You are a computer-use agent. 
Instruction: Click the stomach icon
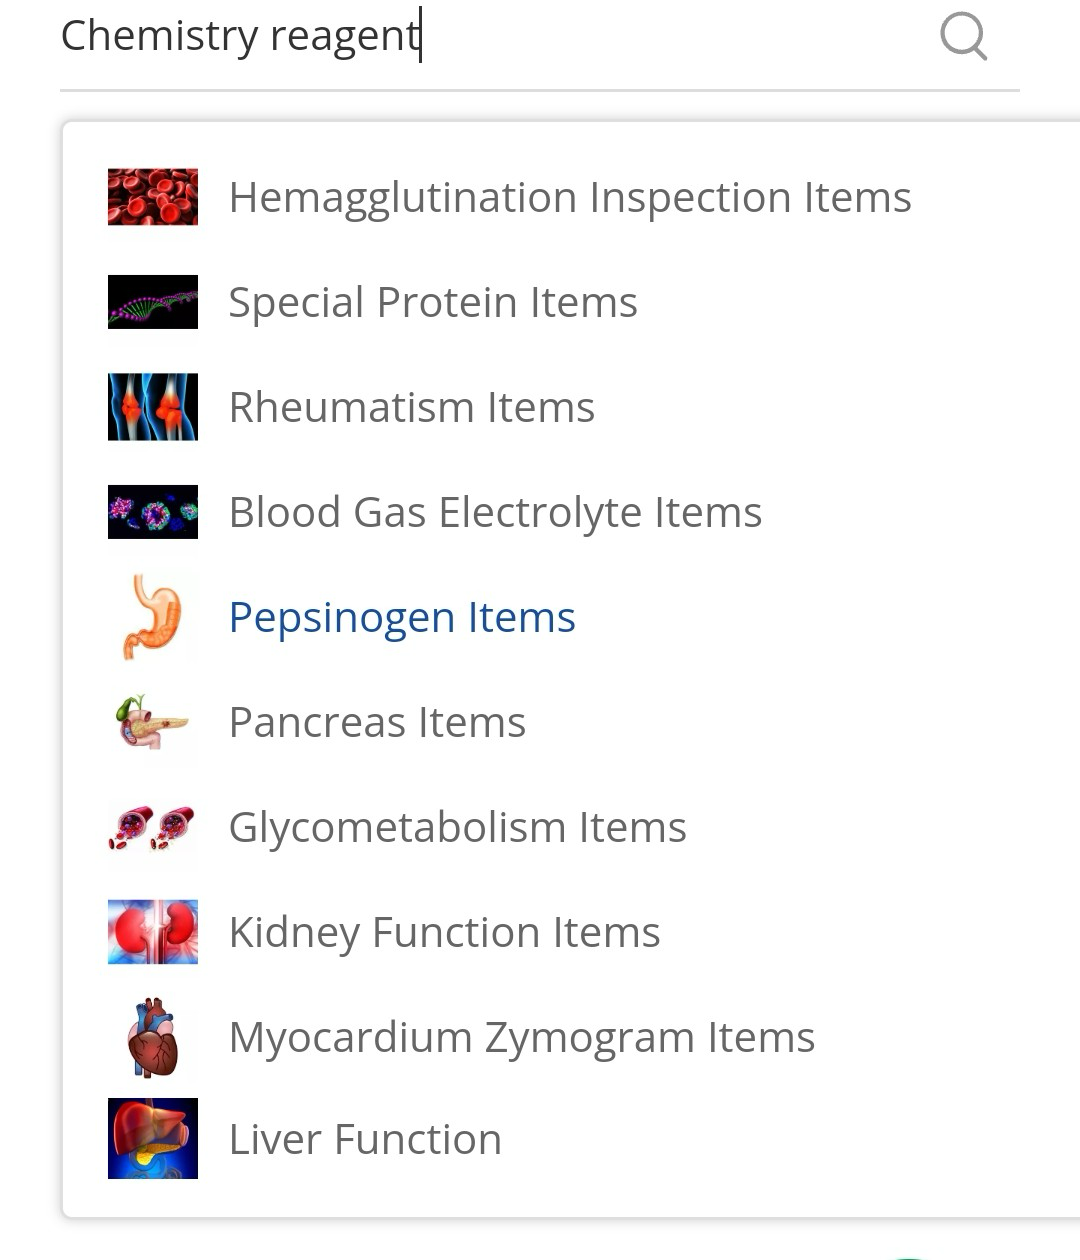[153, 617]
